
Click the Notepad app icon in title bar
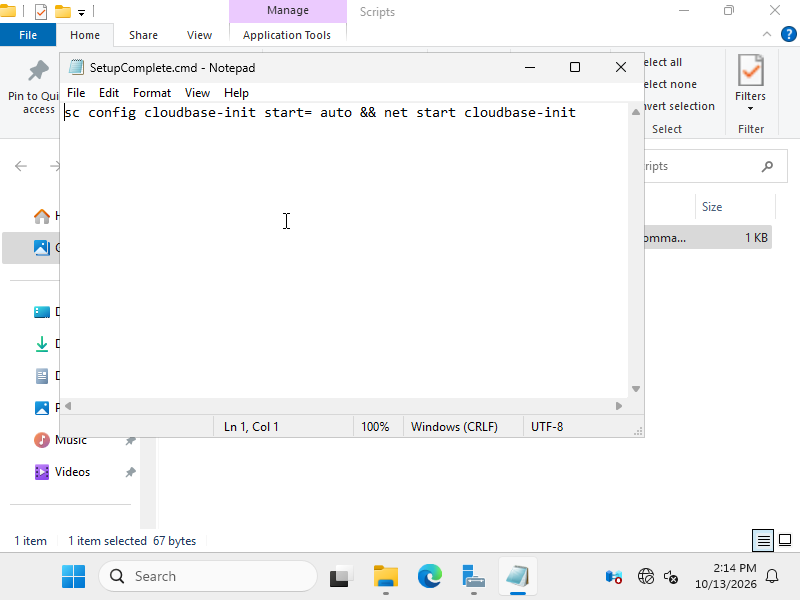[x=77, y=67]
